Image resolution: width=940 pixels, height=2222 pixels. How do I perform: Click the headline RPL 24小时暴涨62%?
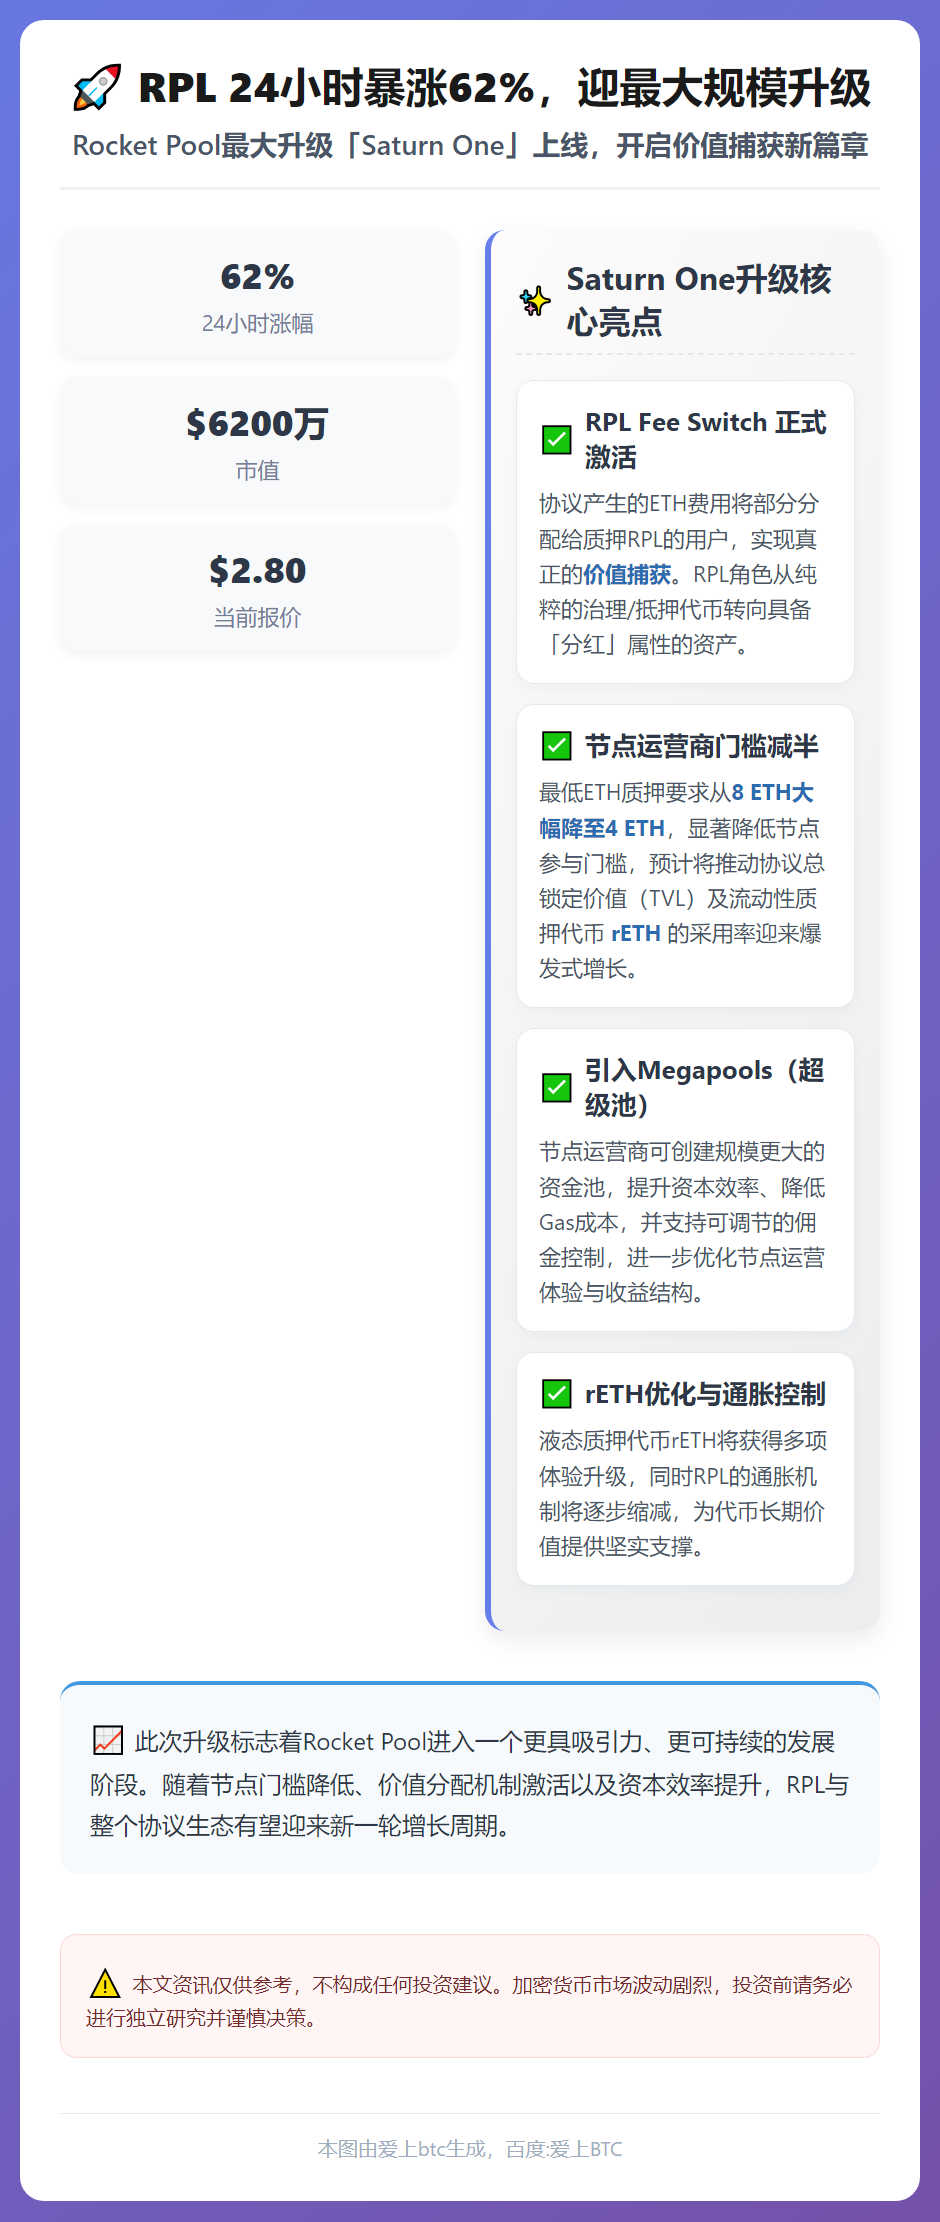[x=504, y=88]
